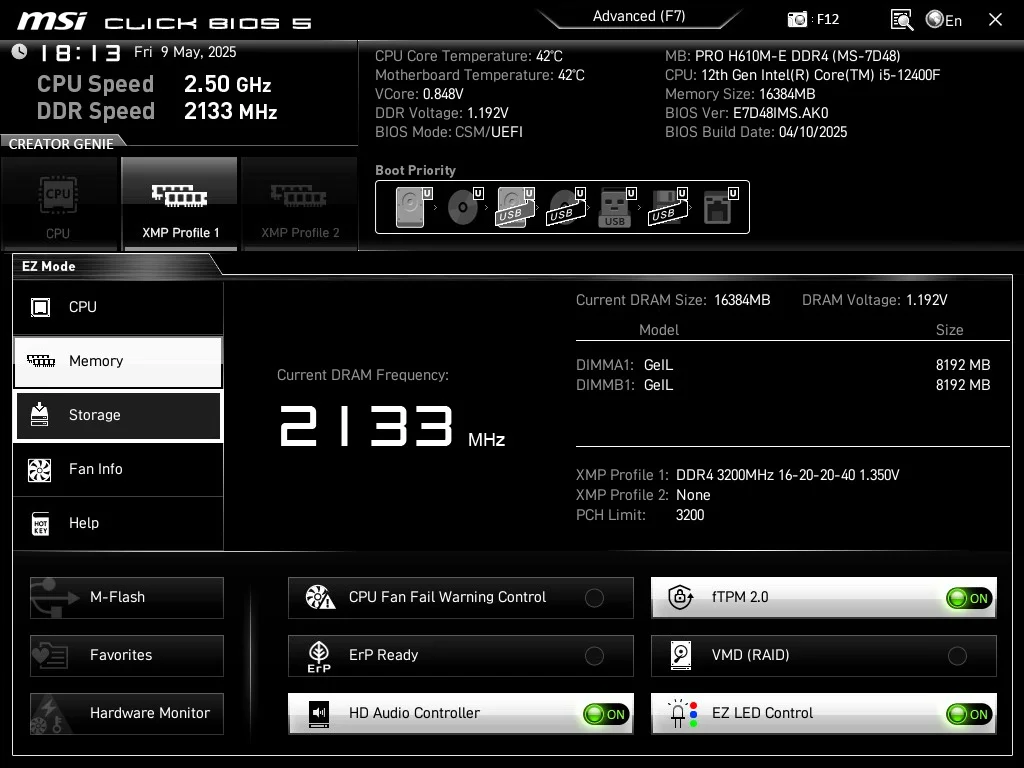Screen dimensions: 1024x768
Task: Click the EZ LED bulb icon
Action: 682,714
